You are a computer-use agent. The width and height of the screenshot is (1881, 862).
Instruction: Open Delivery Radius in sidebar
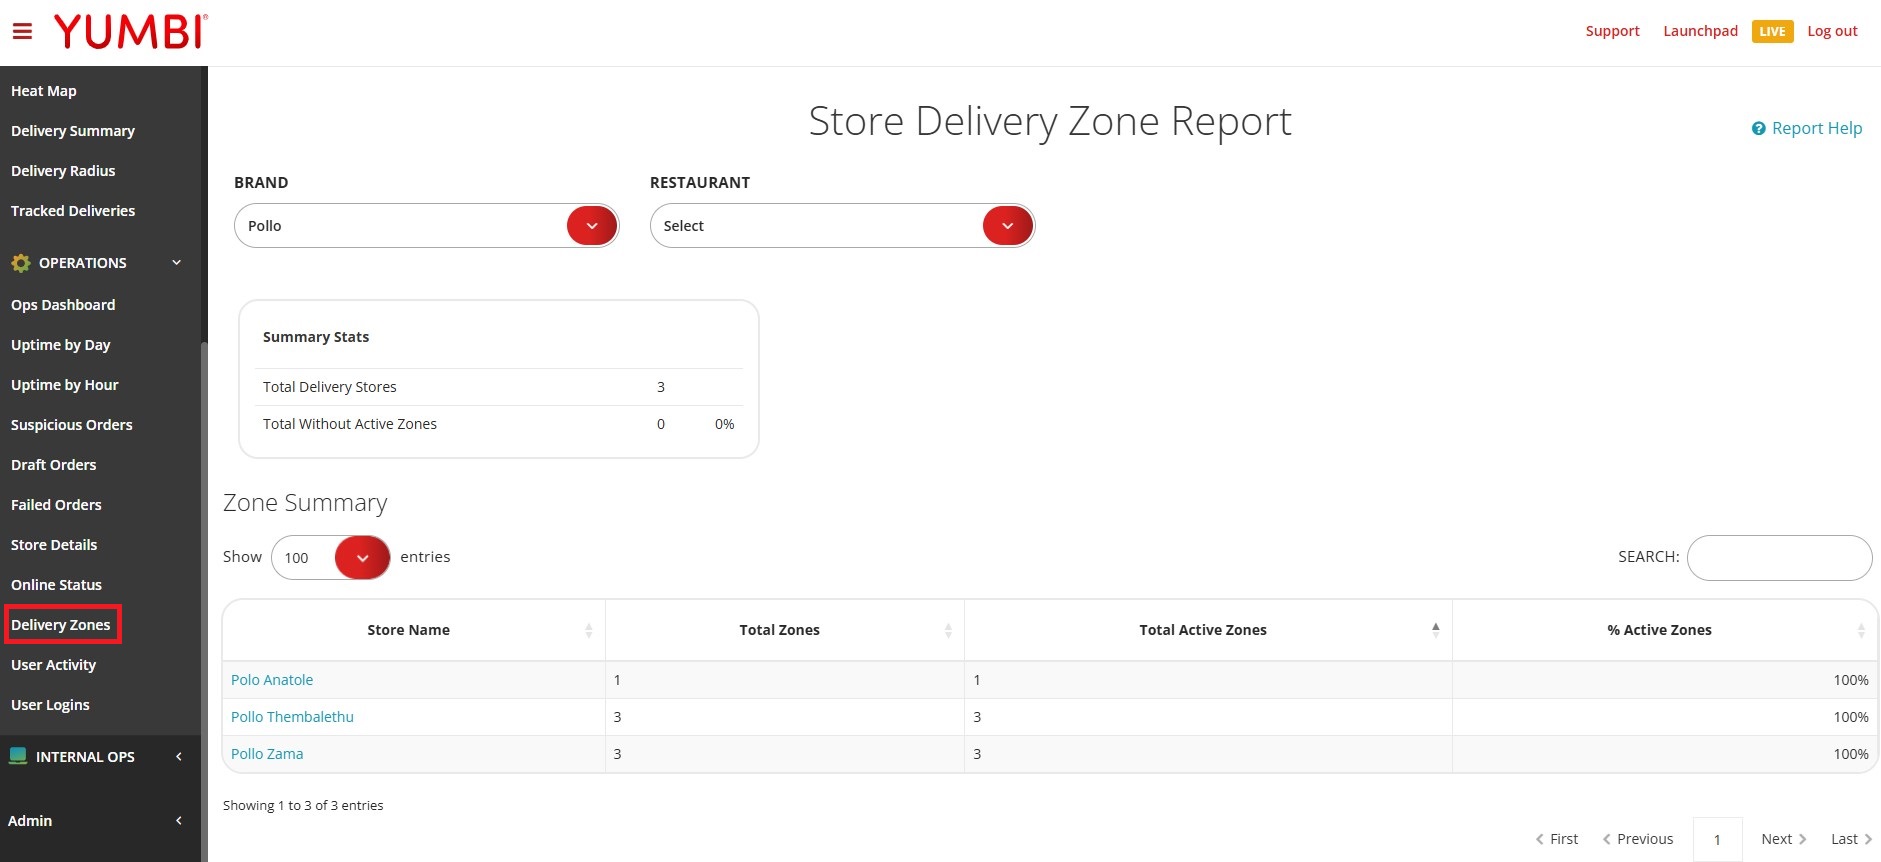(x=63, y=171)
